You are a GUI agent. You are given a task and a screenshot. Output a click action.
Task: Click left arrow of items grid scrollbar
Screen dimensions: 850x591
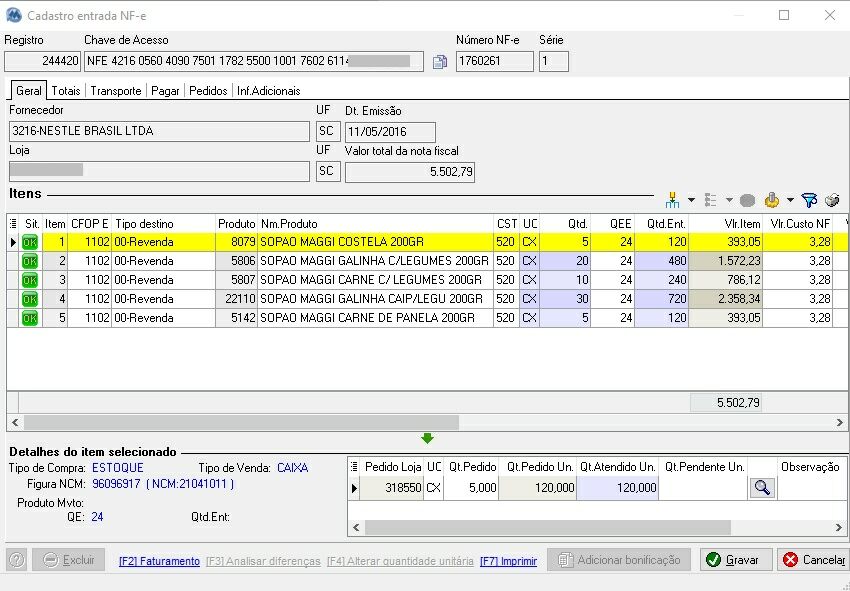pyautogui.click(x=15, y=422)
